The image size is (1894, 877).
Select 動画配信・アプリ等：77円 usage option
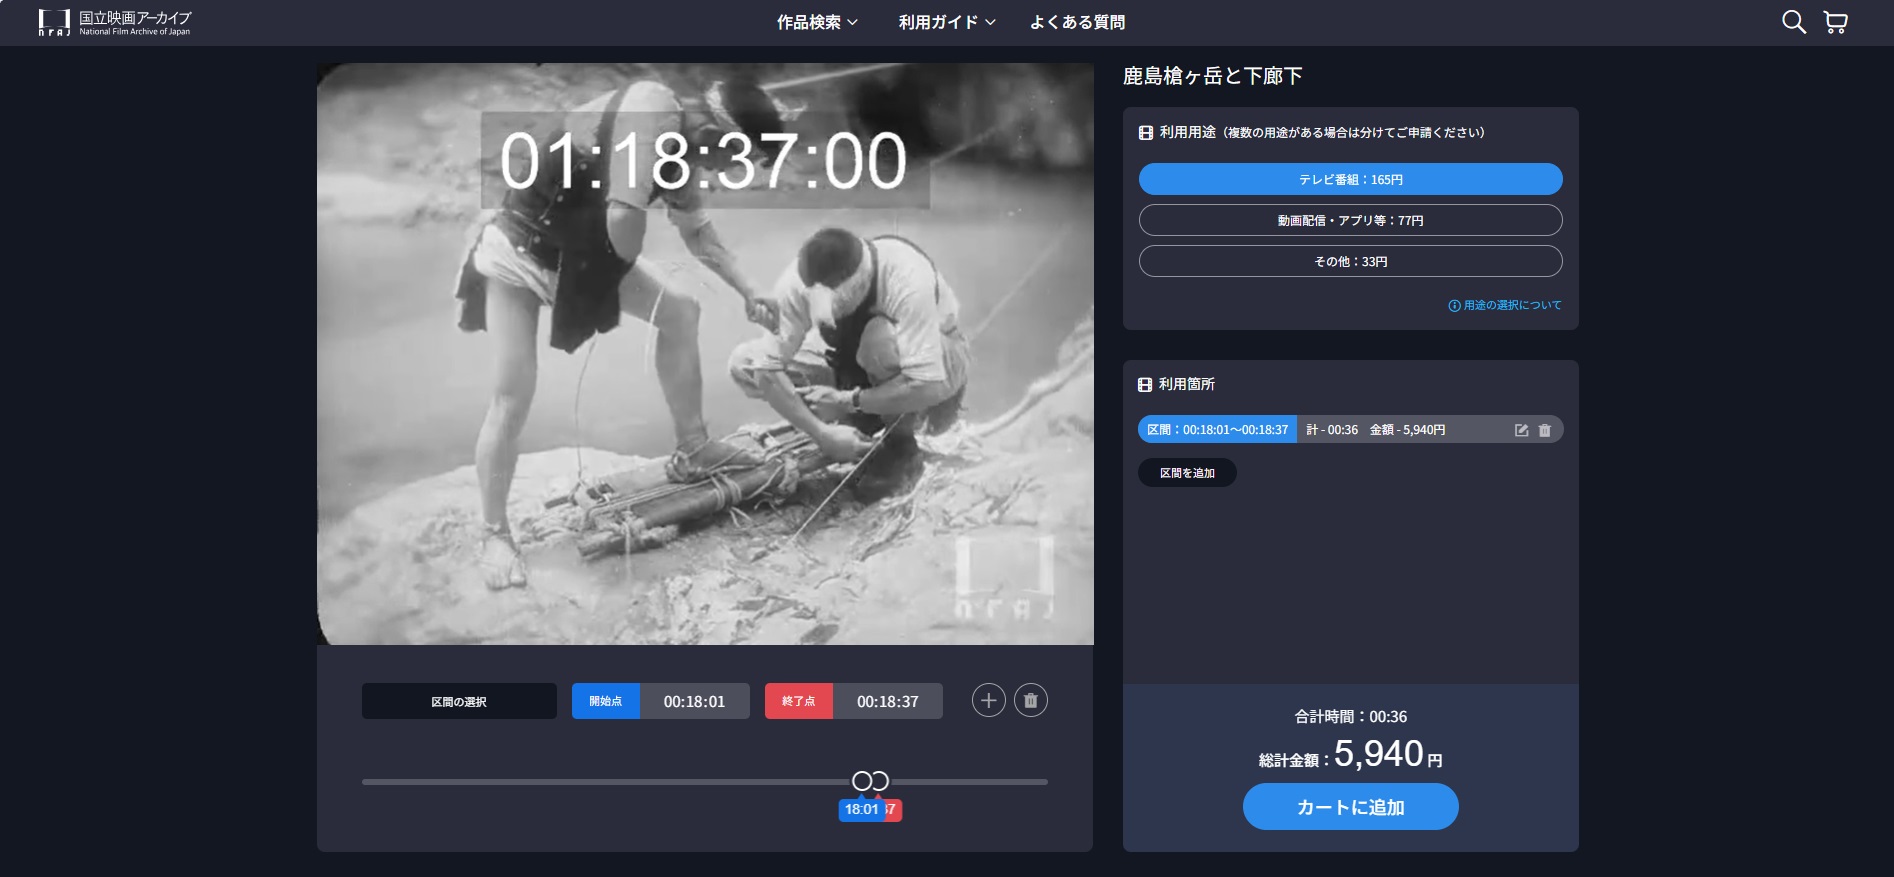click(1350, 220)
